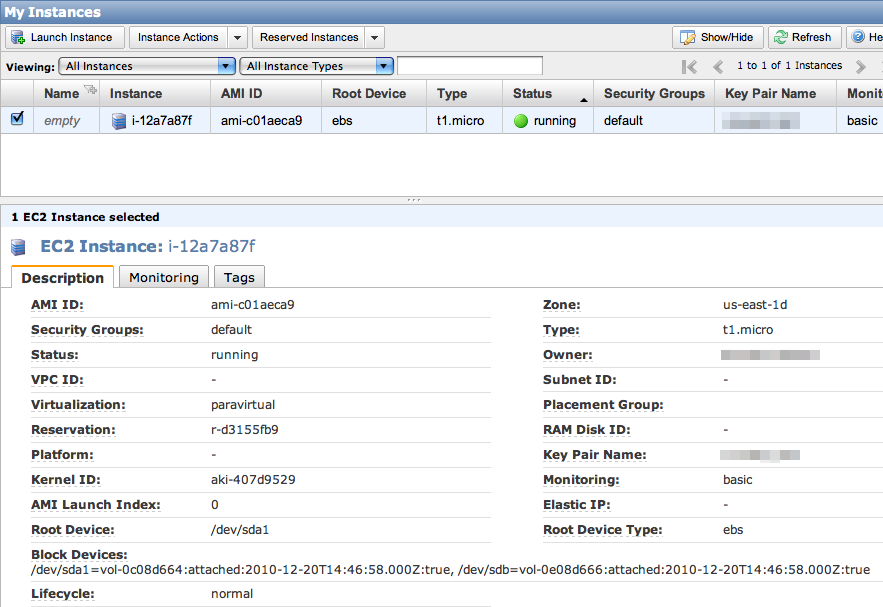The height and width of the screenshot is (607, 883).
Task: Click the Launch Instance server icon
Action: tap(18, 37)
